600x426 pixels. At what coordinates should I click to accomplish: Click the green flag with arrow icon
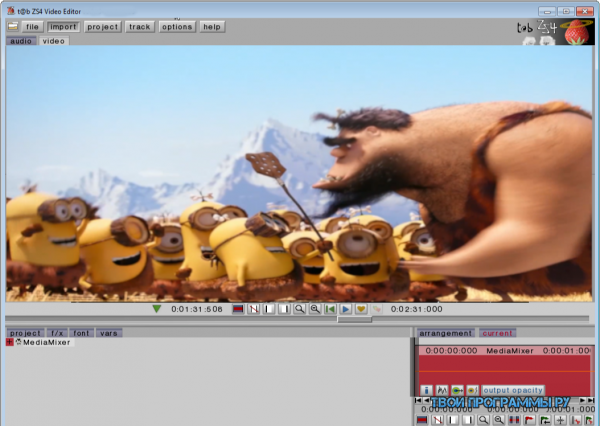tap(545, 420)
